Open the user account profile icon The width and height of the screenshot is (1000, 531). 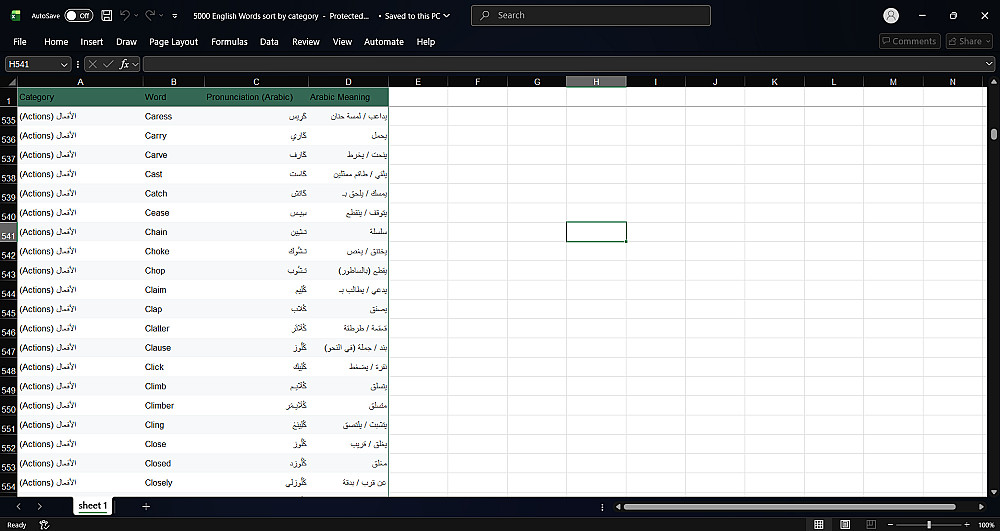[x=891, y=16]
